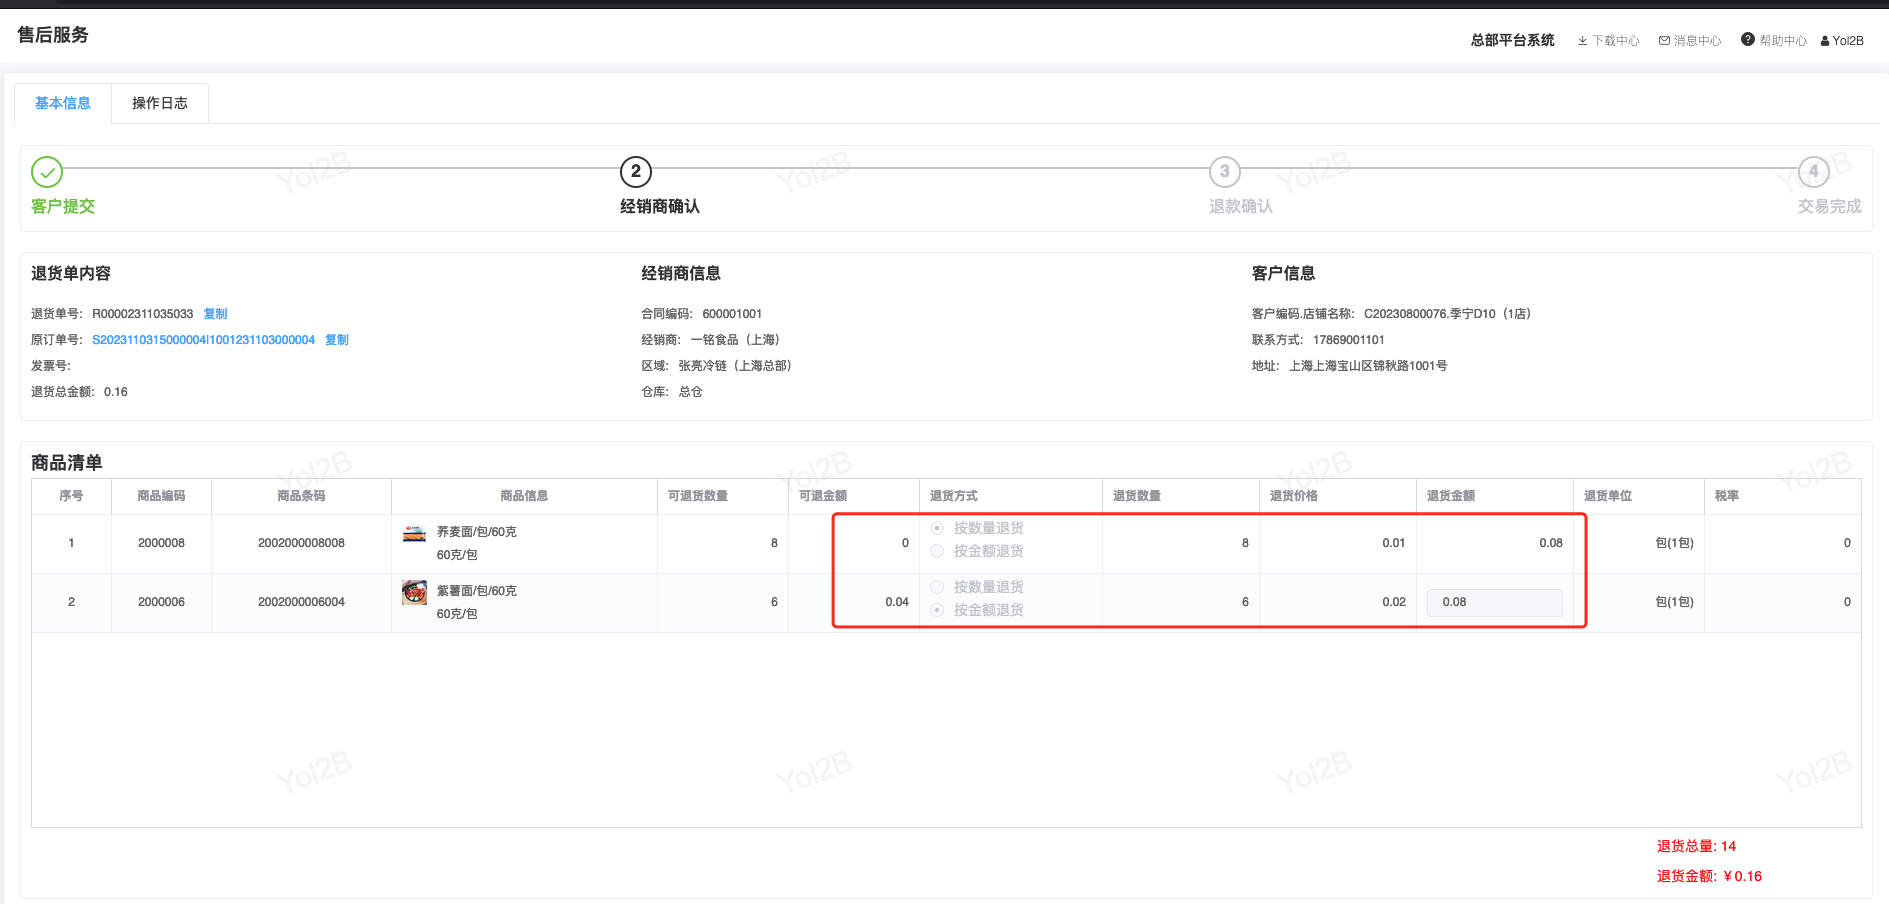Image resolution: width=1889 pixels, height=904 pixels.
Task: Click step 2 经销商确认 circle
Action: pyautogui.click(x=636, y=172)
